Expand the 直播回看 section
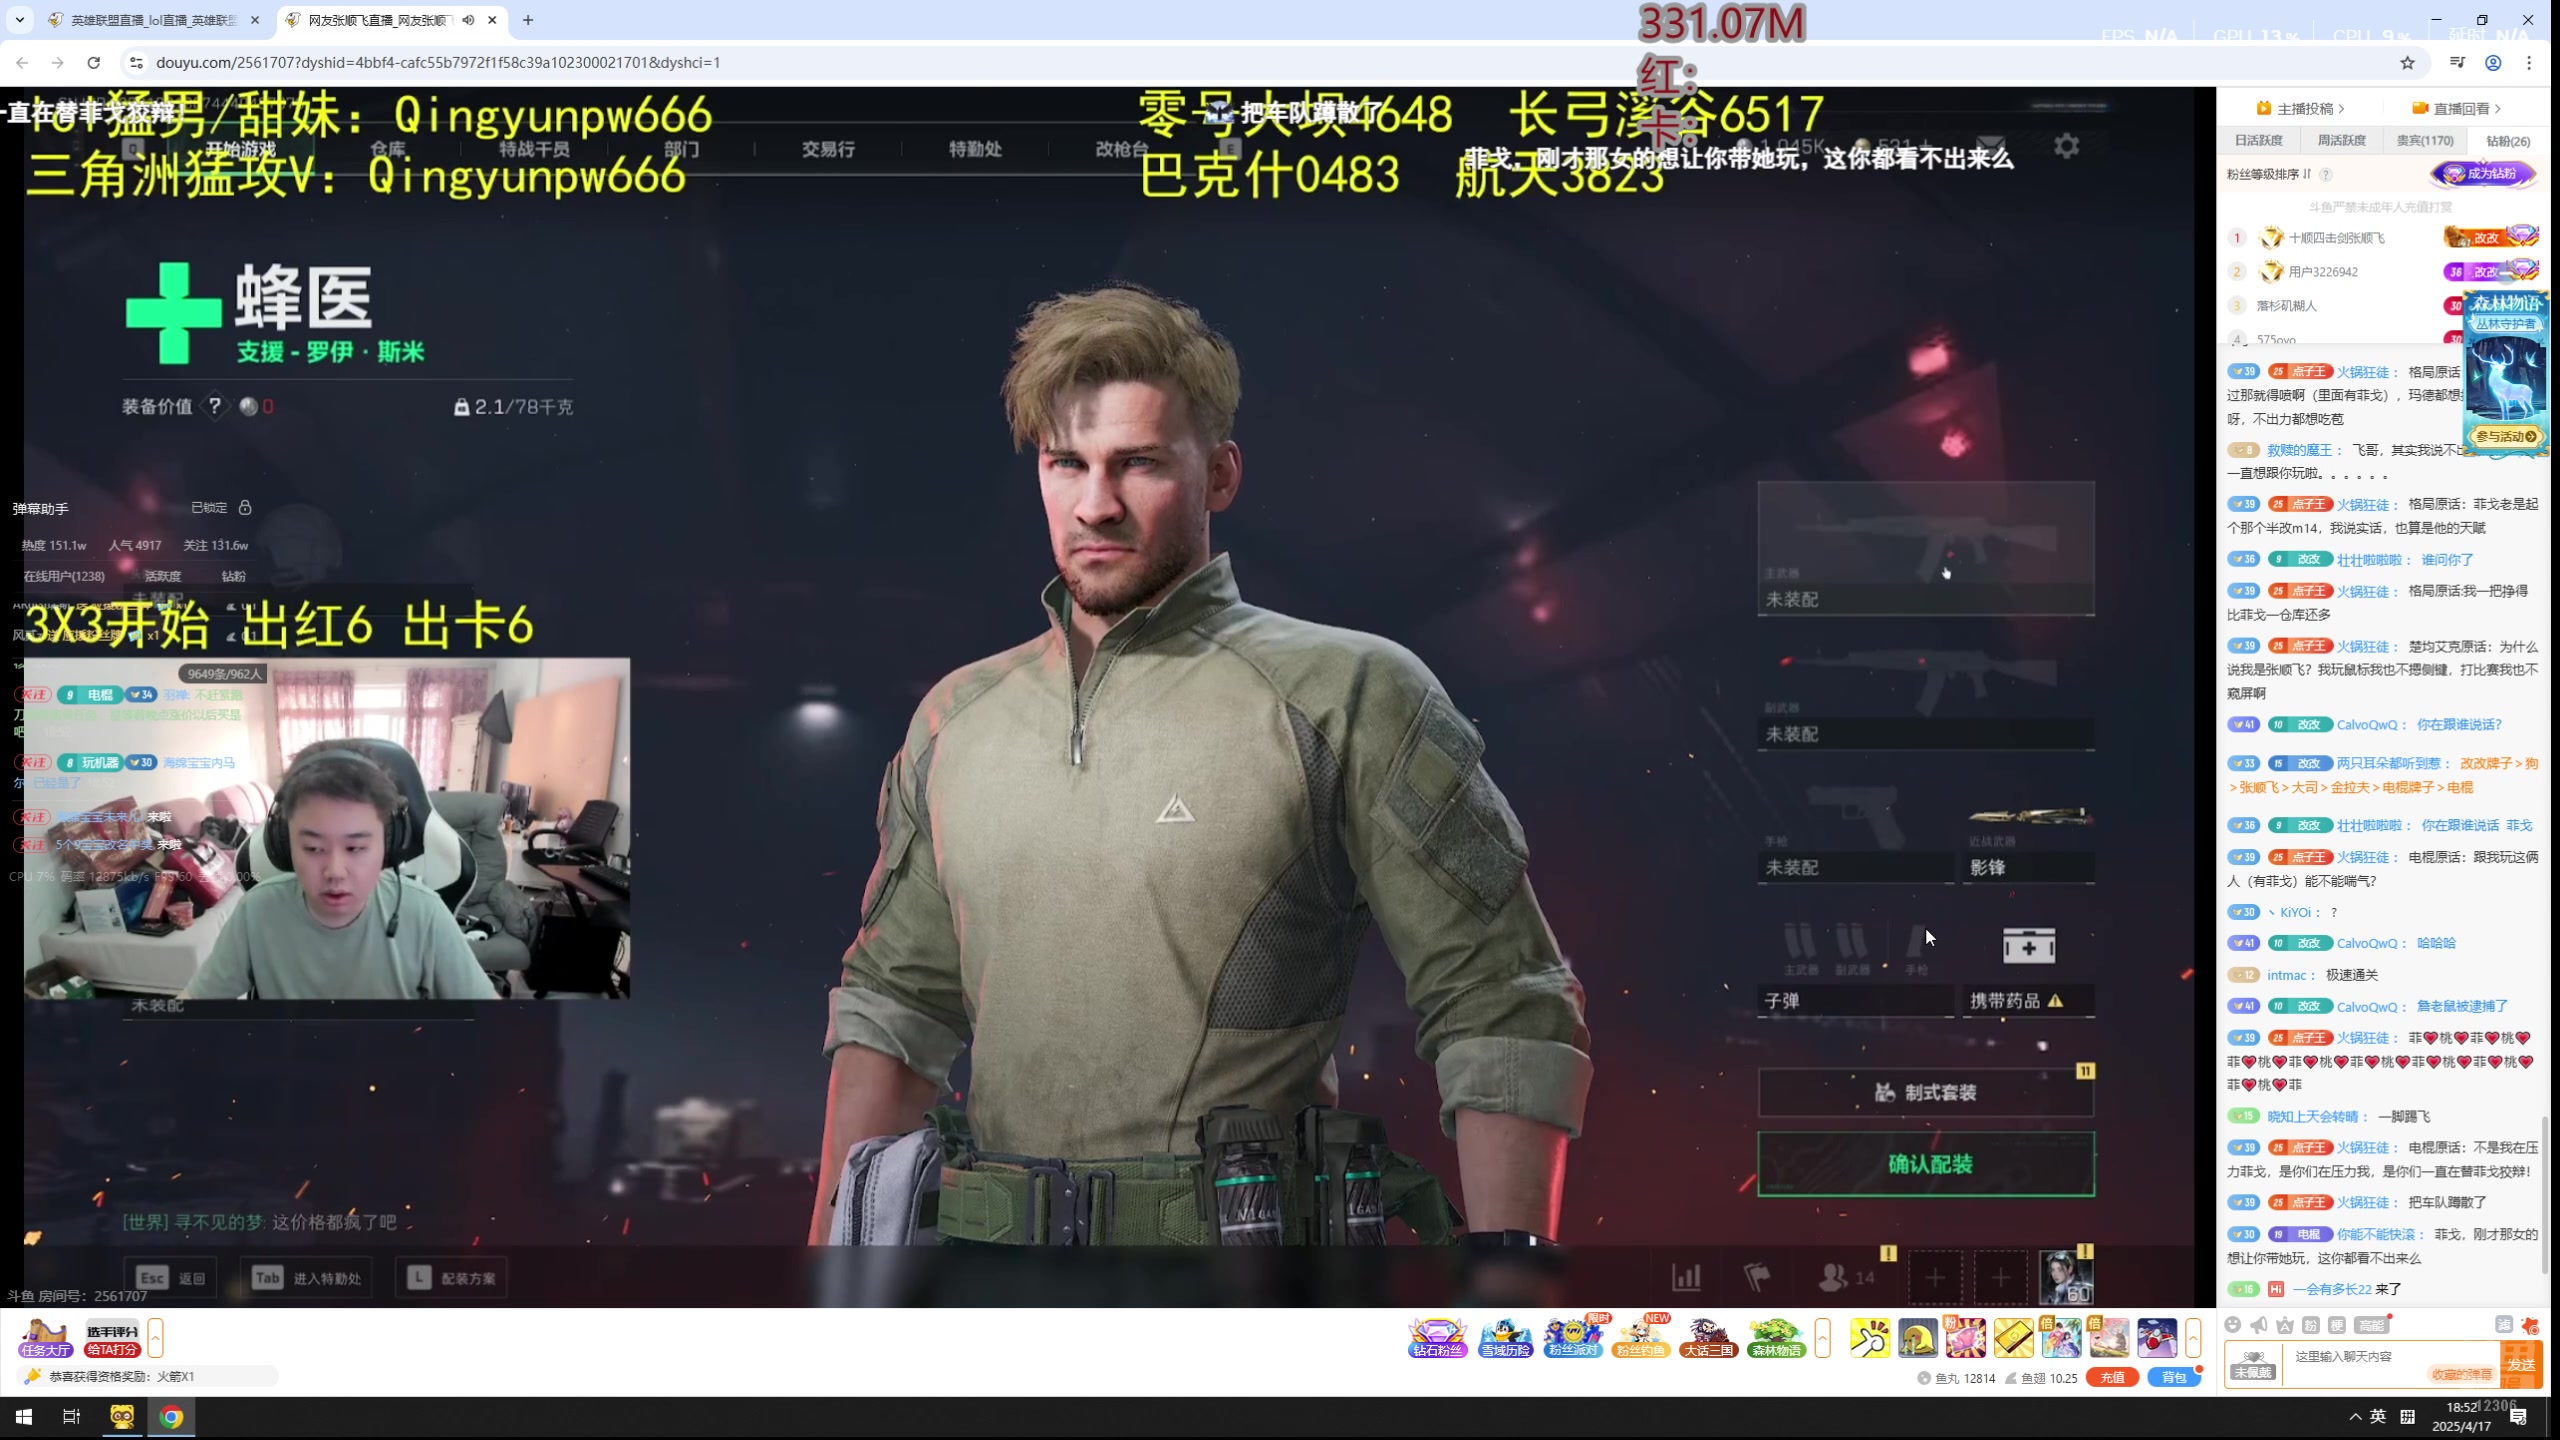Screen dimensions: 2560x1440 (x=2456, y=108)
